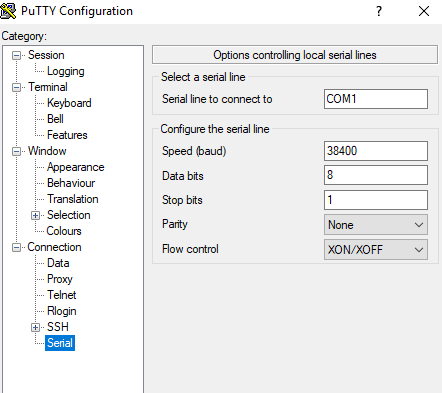Screen dimensions: 442x393
Task: Click the serial line COM1 field
Action: 376,99
